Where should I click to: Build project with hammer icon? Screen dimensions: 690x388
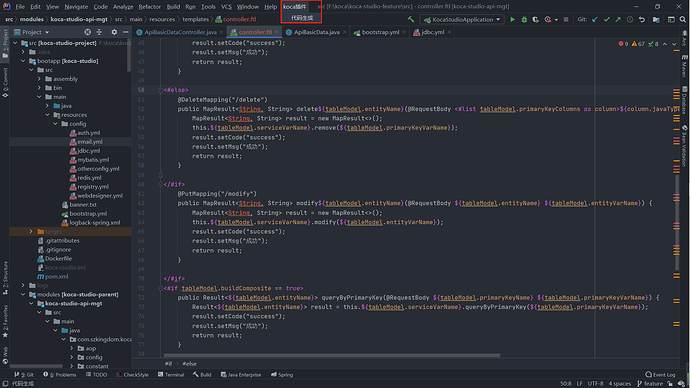(411, 19)
